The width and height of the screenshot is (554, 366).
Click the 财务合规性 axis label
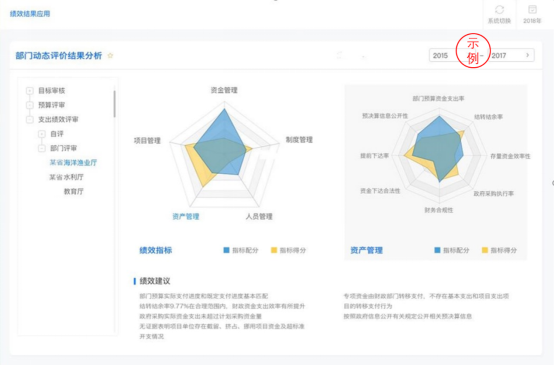(x=438, y=210)
